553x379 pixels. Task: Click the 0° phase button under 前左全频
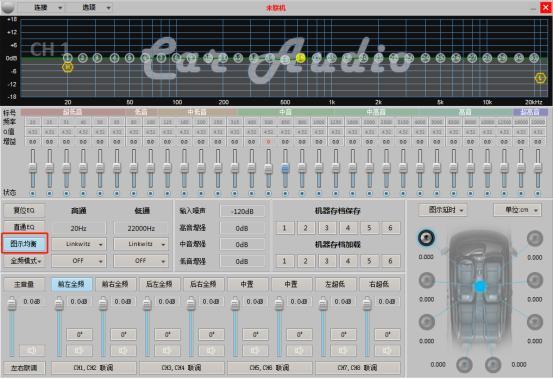(79, 334)
